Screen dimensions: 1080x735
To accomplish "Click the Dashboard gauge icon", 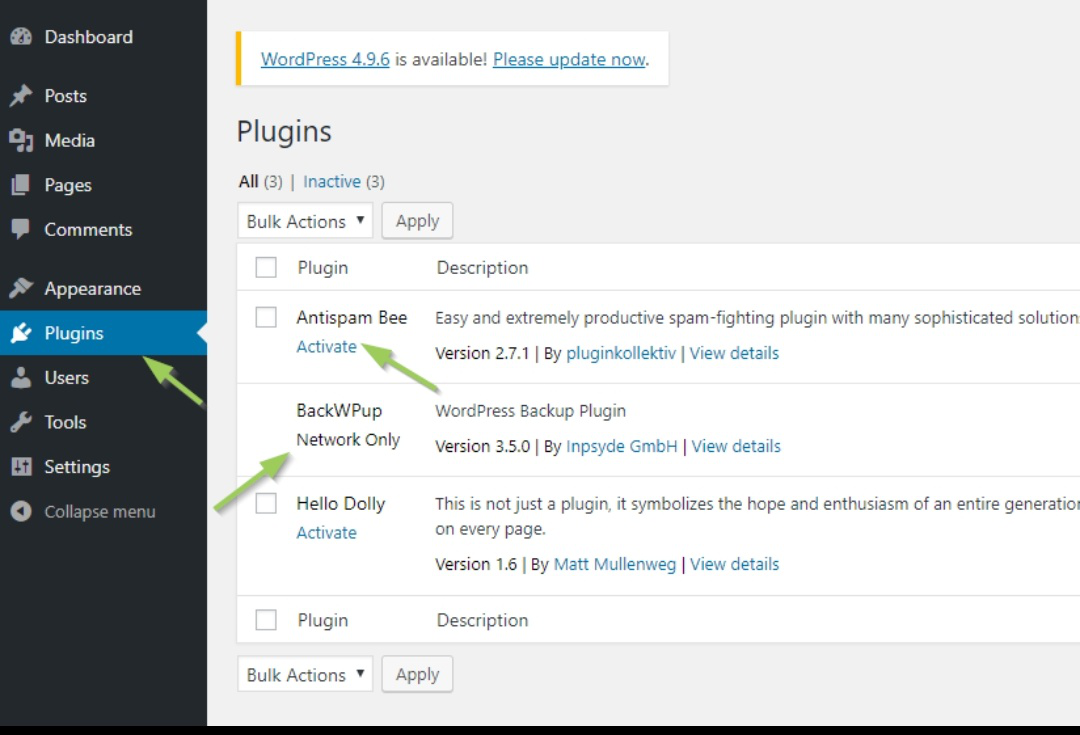I will coord(21,37).
